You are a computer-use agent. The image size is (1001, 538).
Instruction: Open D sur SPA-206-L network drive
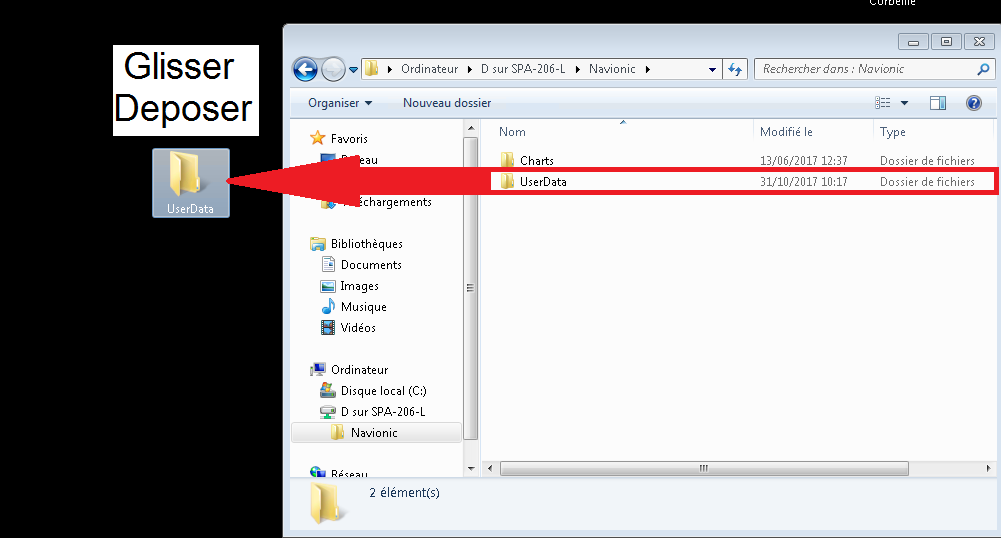click(x=382, y=412)
